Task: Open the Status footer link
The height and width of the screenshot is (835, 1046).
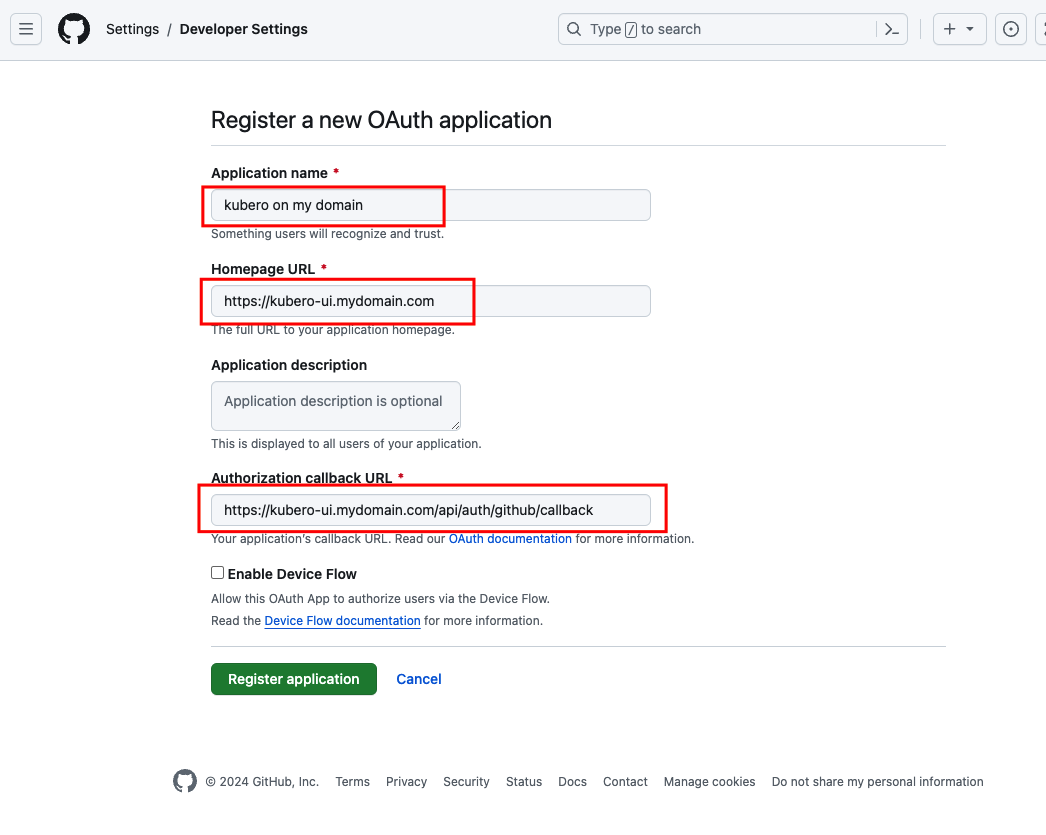Action: click(524, 782)
